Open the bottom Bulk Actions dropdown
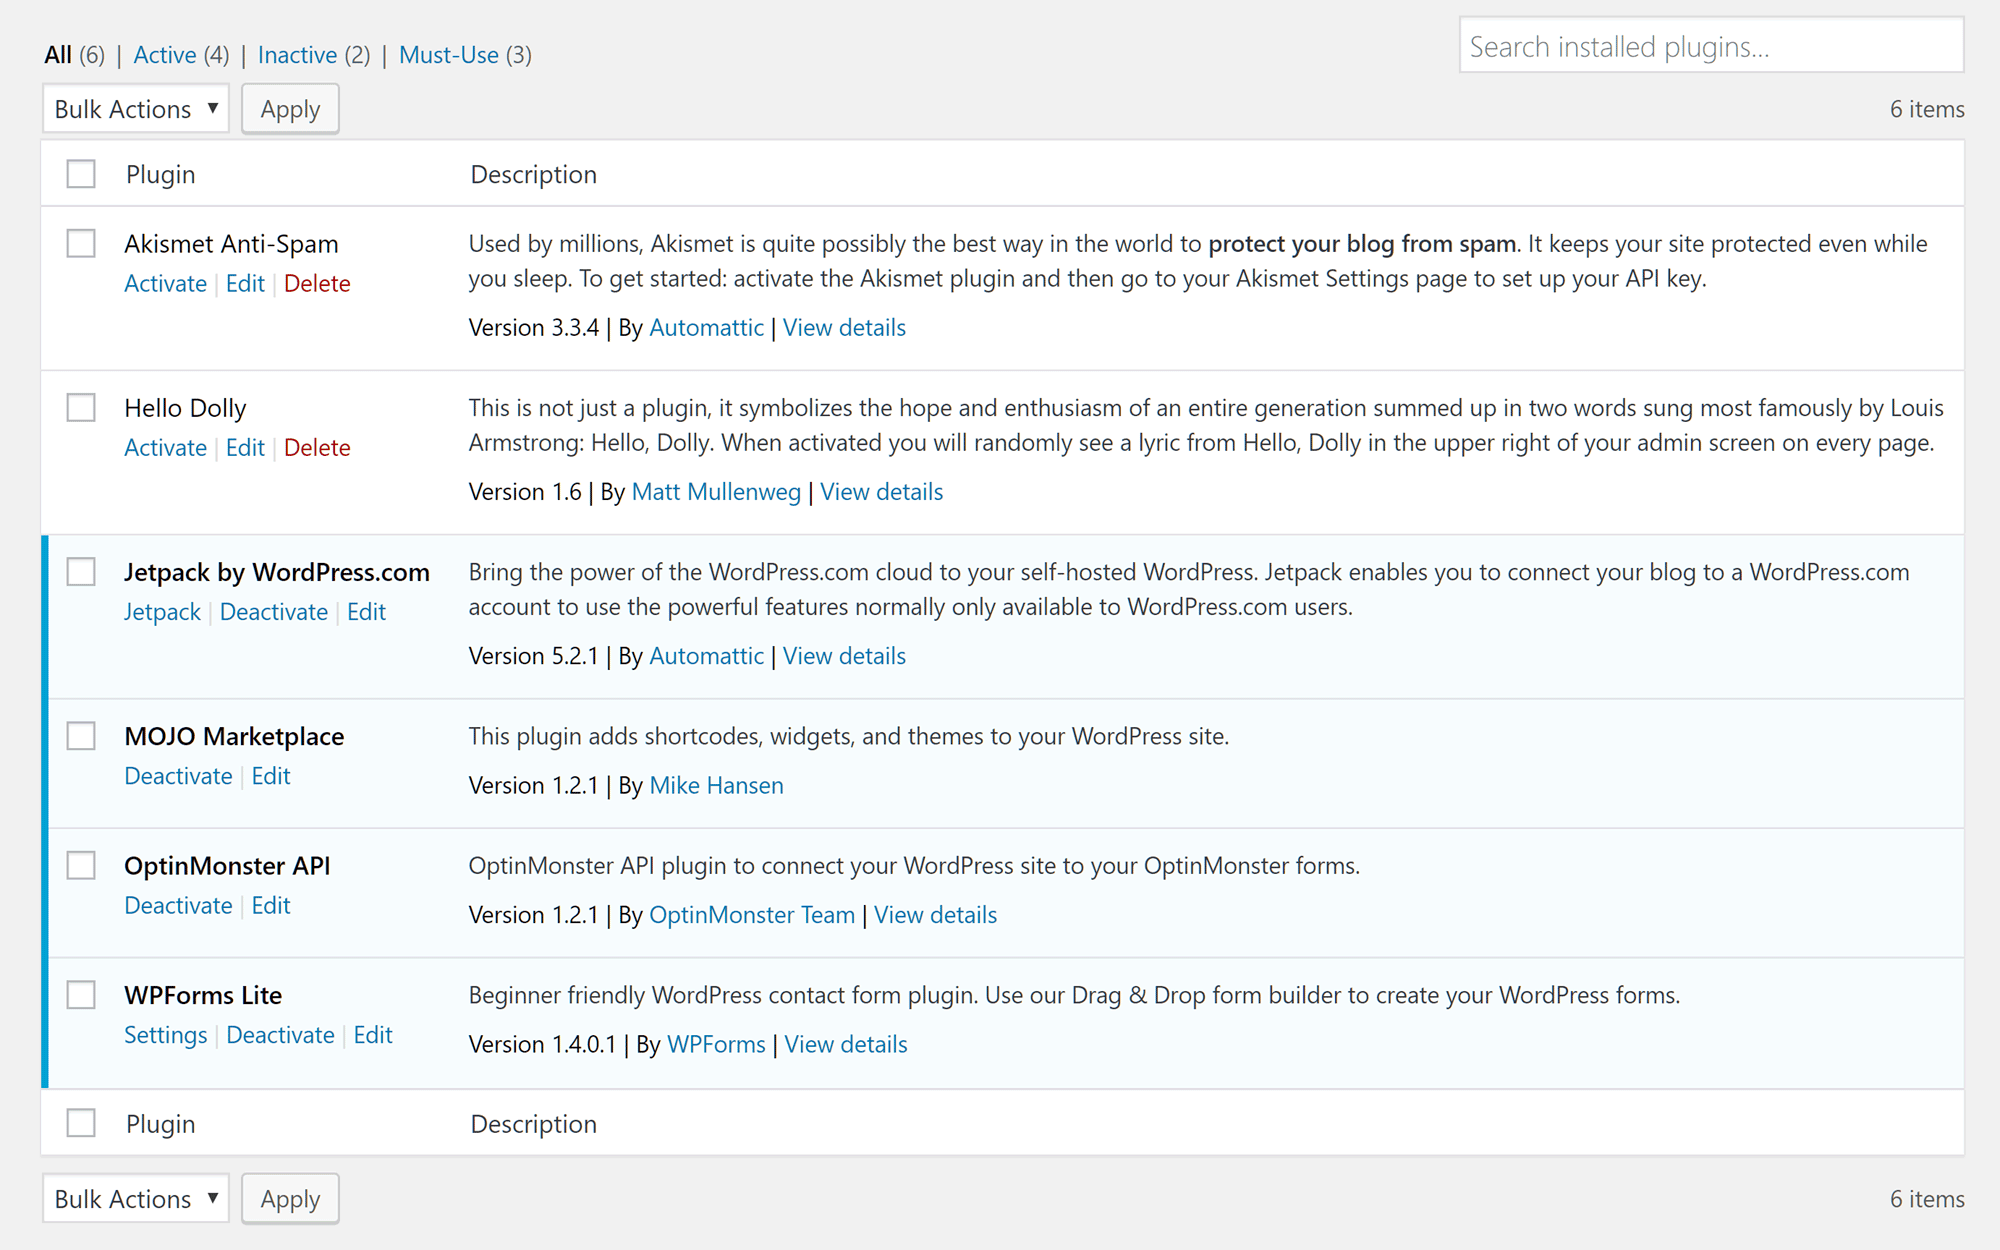The image size is (2000, 1250). click(136, 1198)
